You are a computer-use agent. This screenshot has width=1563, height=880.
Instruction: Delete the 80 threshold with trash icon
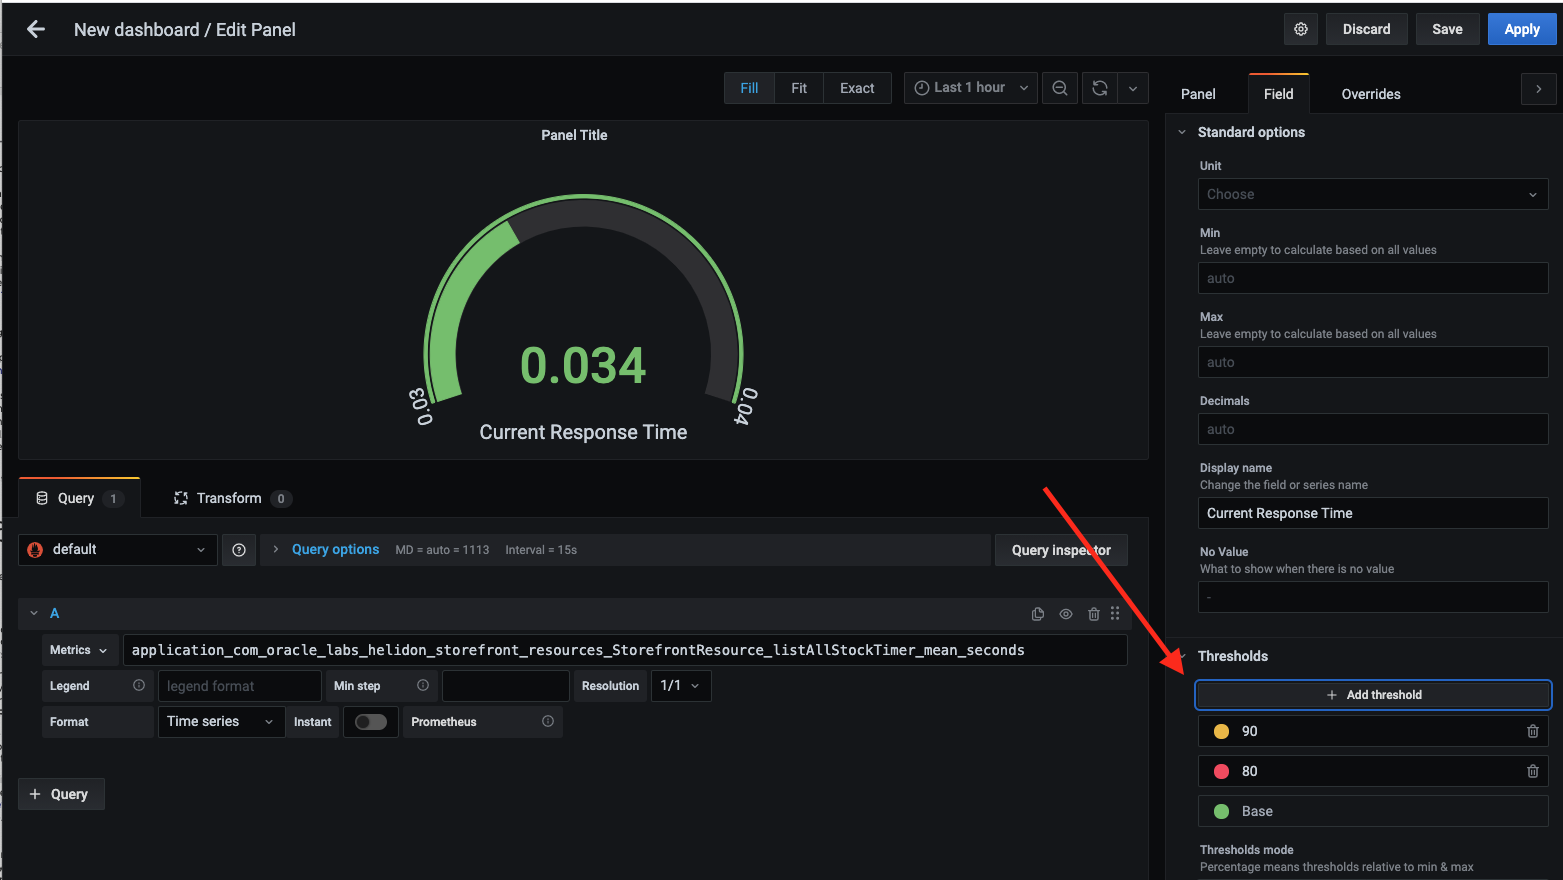(1532, 771)
